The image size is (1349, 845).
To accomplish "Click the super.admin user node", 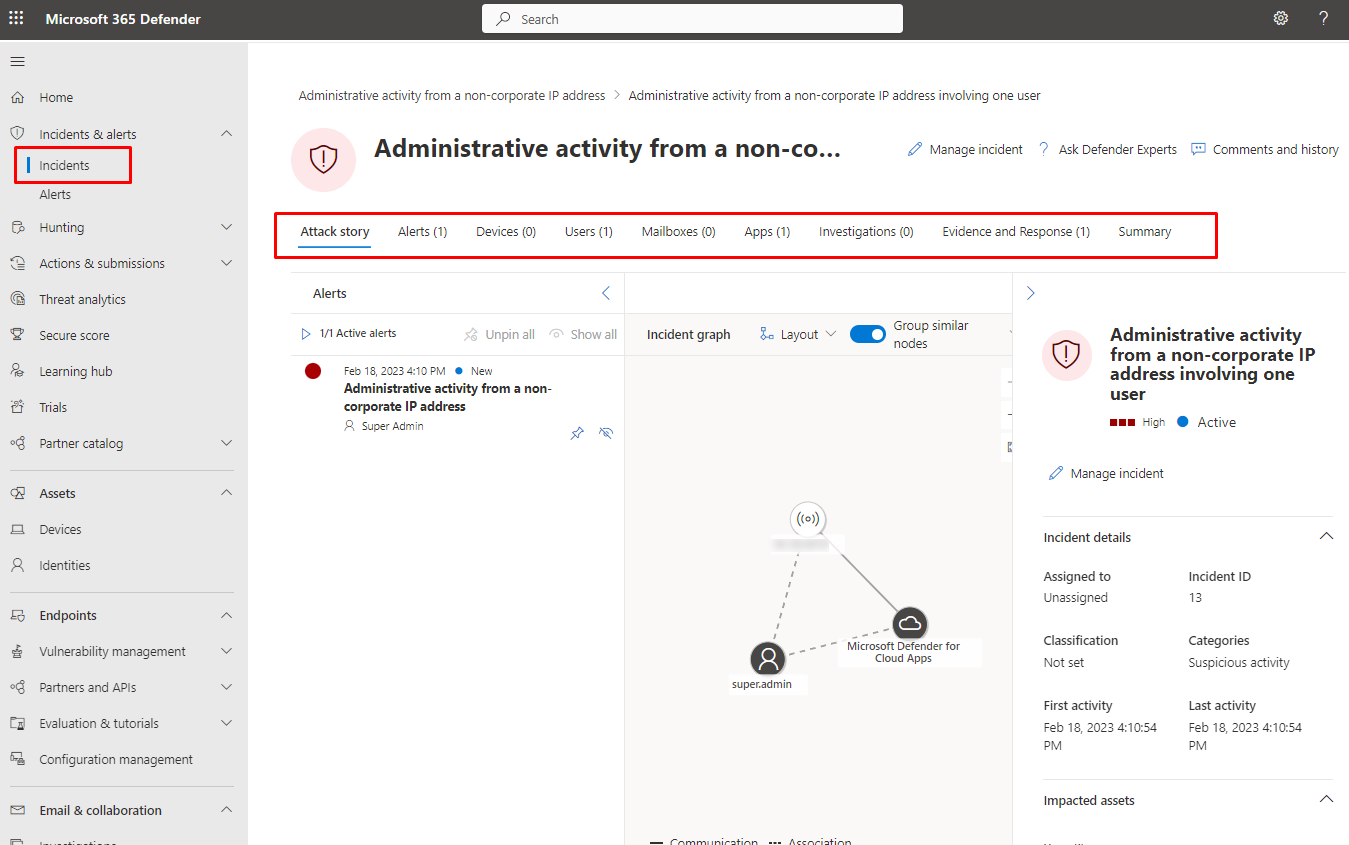I will coord(768,659).
